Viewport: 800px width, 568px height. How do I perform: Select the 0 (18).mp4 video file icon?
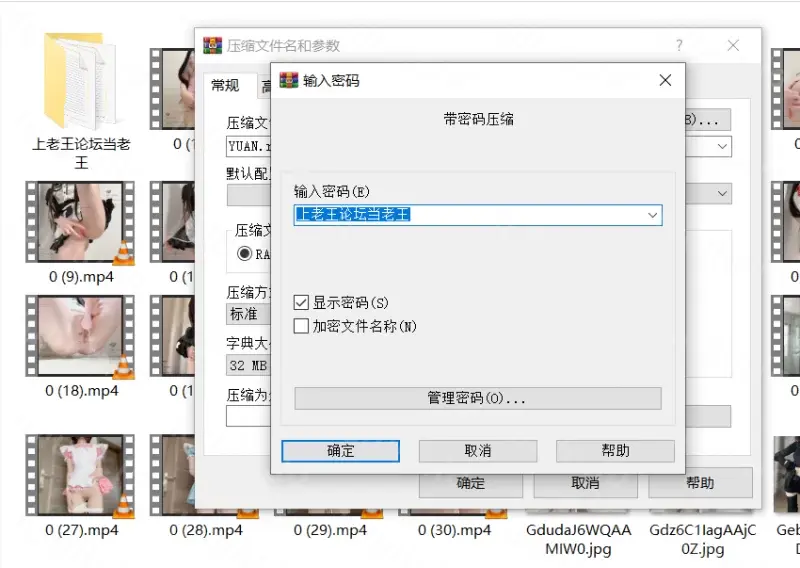80,336
